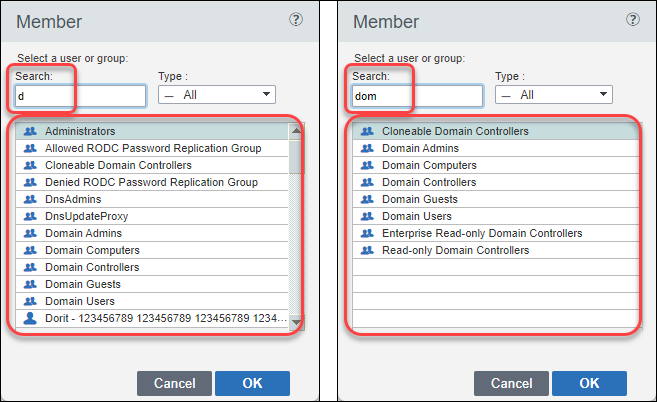Click group icon beside Read-only Domain Controllers

(x=367, y=250)
